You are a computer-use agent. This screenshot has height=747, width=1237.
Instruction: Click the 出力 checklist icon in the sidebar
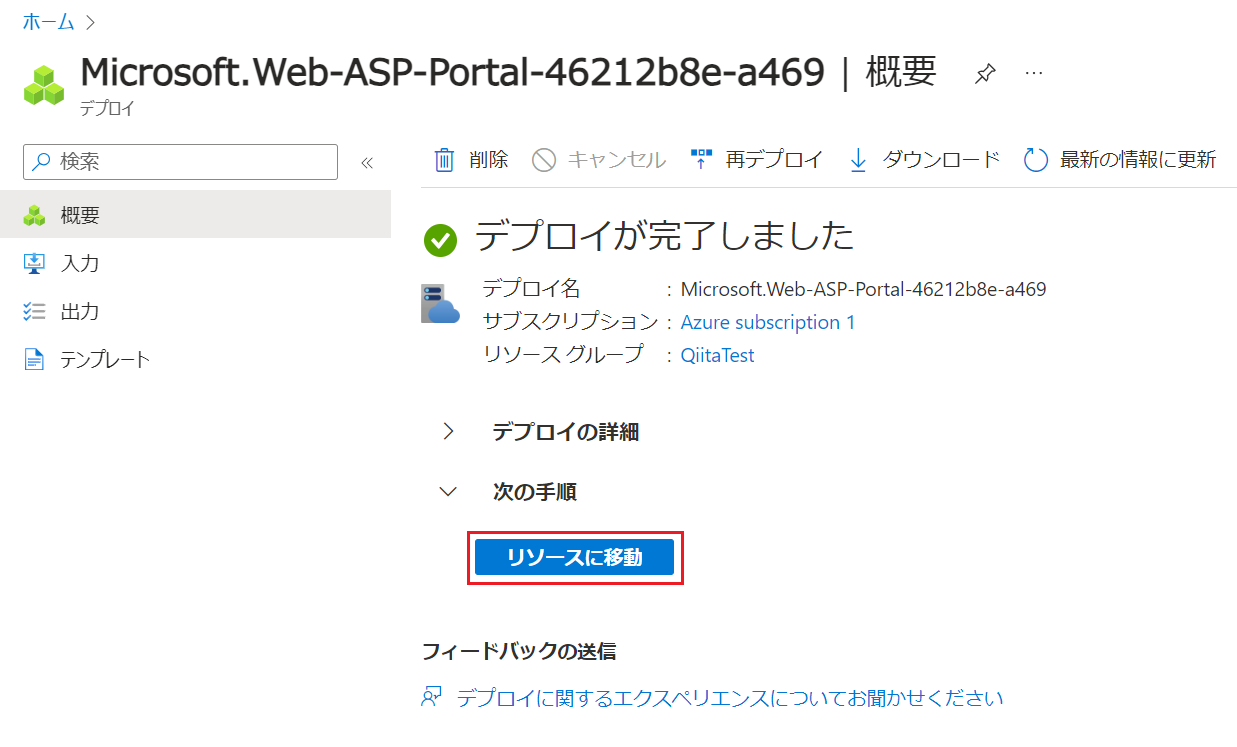click(x=35, y=311)
